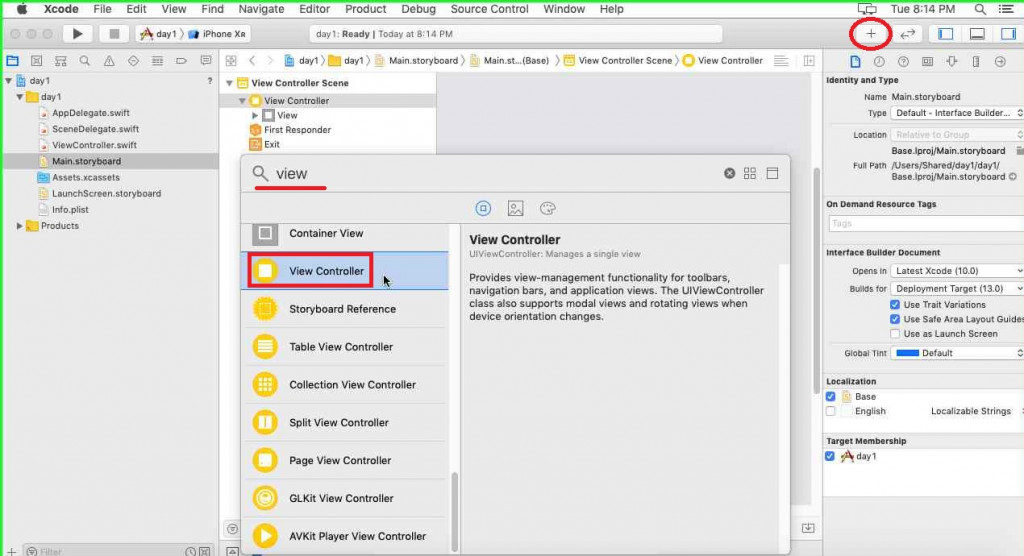Stop the running build
Viewport: 1024px width, 556px height.
114,34
